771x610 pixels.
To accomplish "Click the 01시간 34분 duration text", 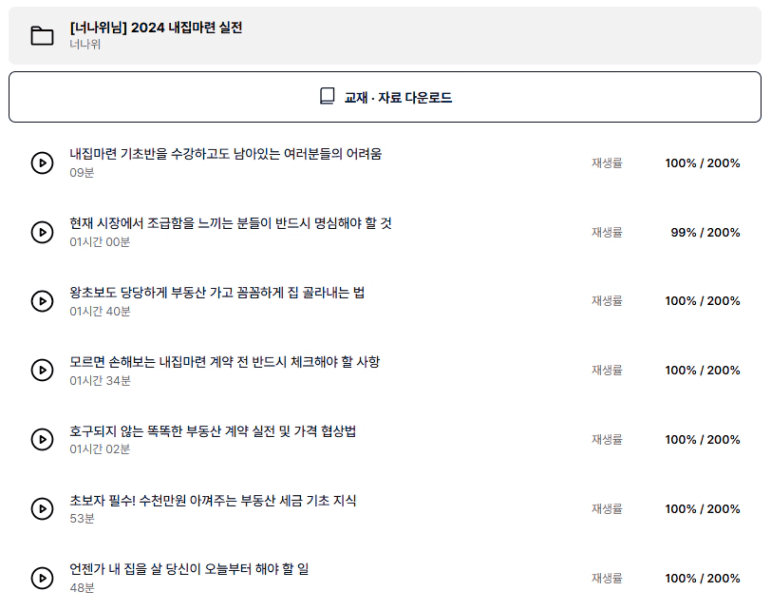I will point(100,380).
